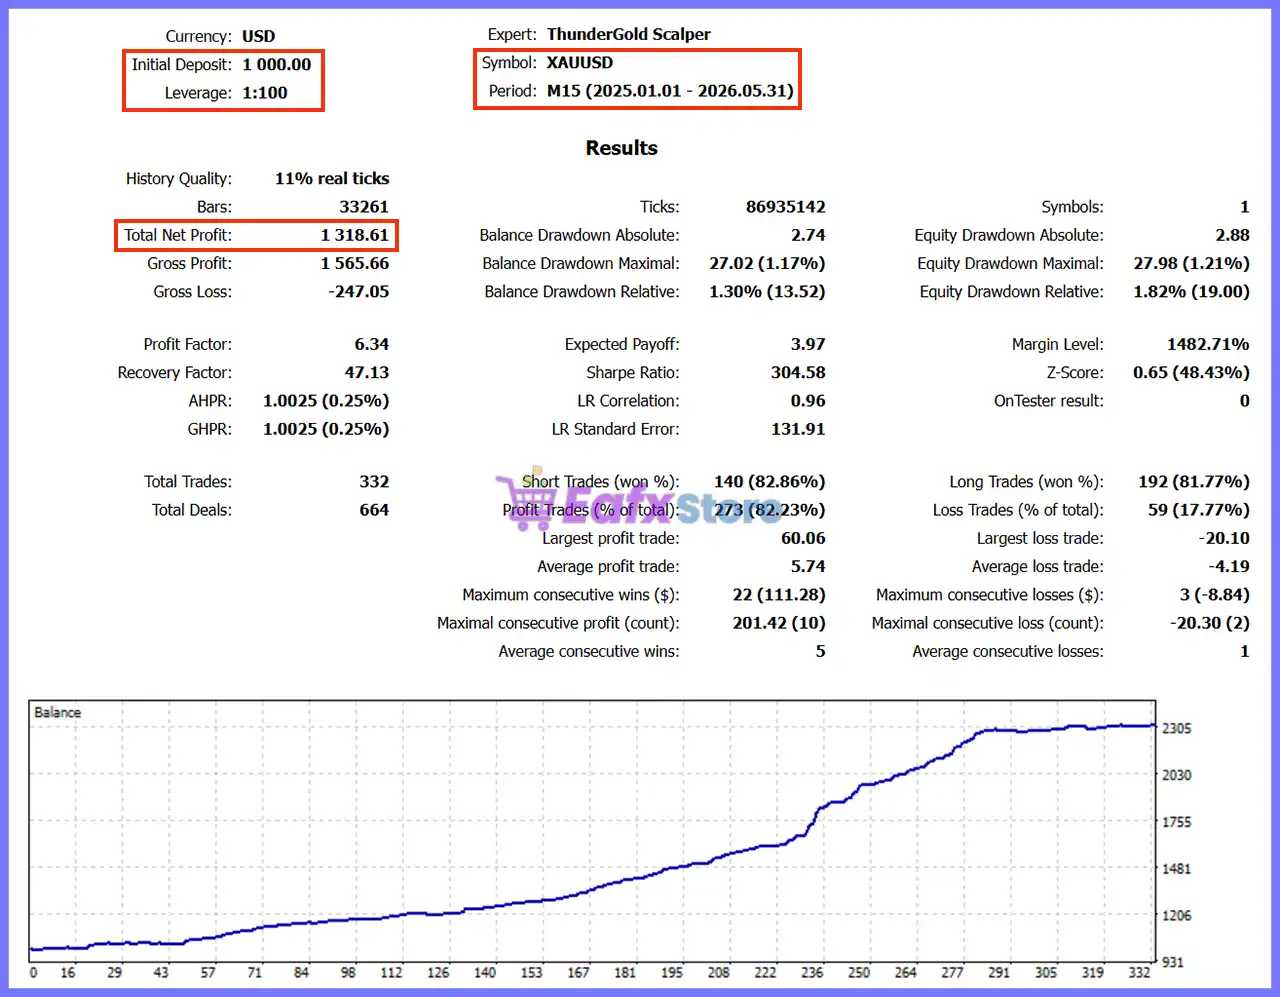Select the "Sharpe Ratio:" label
Viewport: 1280px width, 997px height.
(x=633, y=373)
